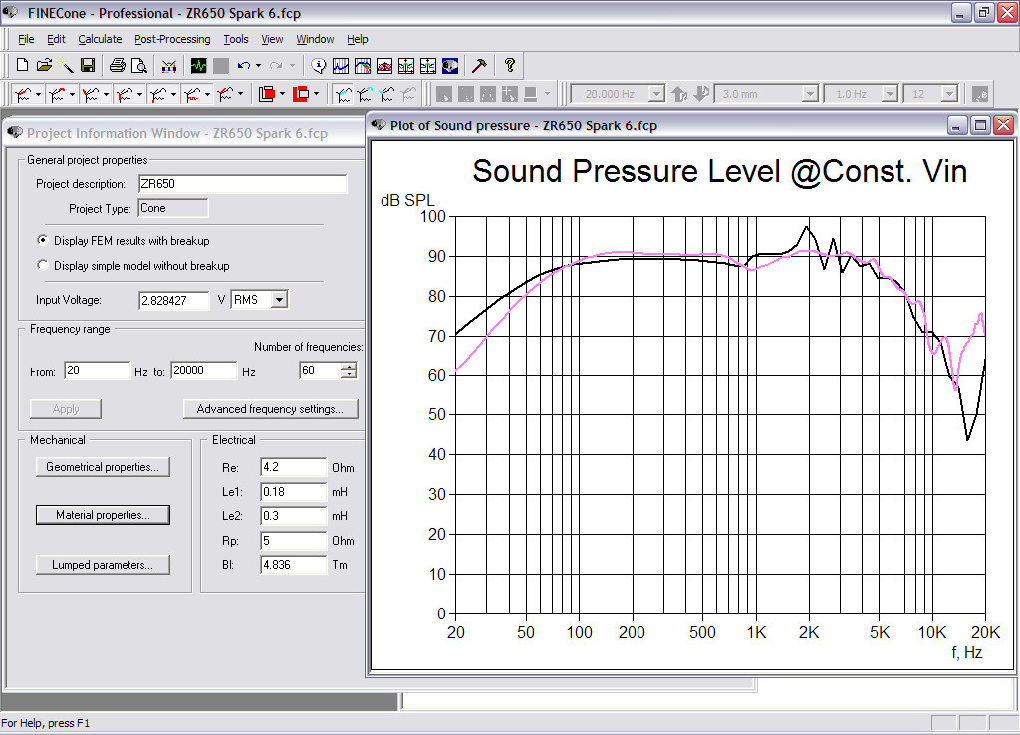Create a new project with the blank page icon
Screen dimensions: 1020x735
[22, 65]
